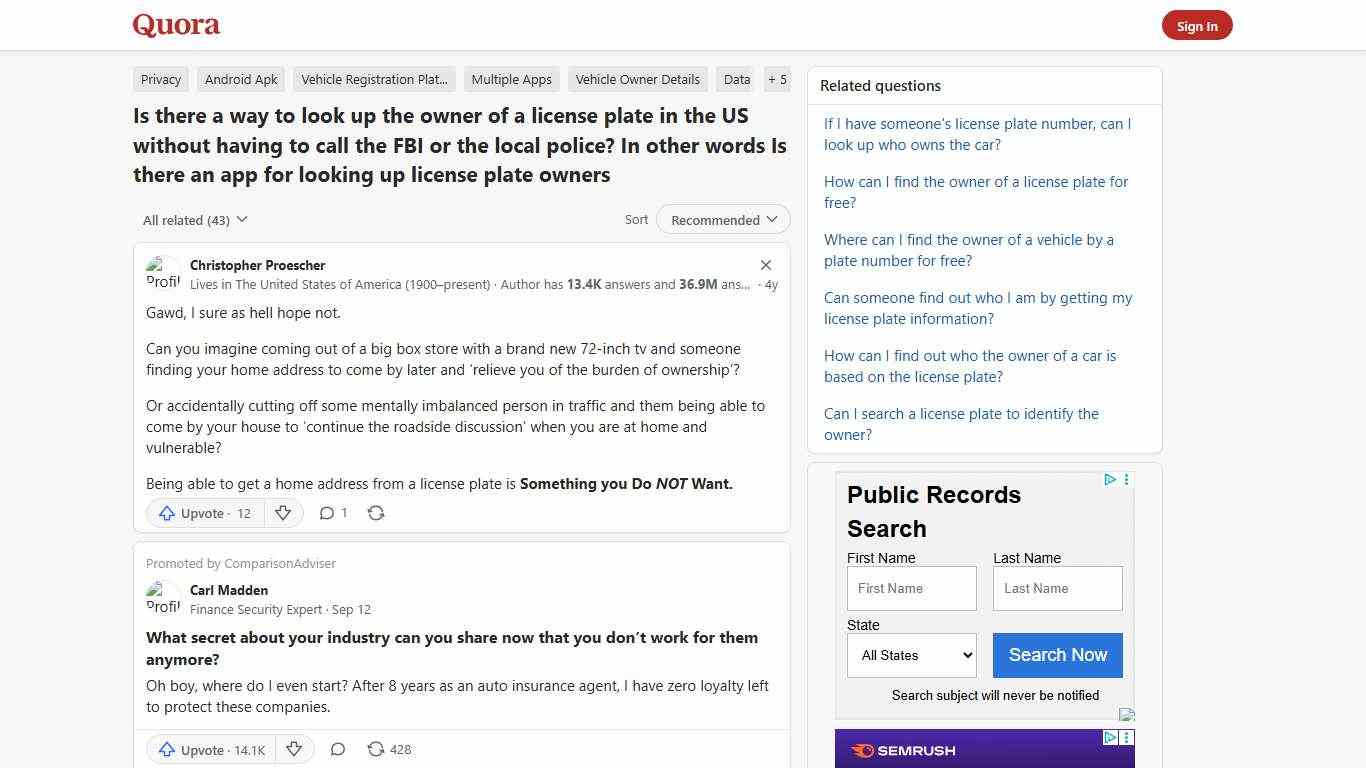The width and height of the screenshot is (1366, 768).
Task: Select the Vehicle Owner Details topic
Action: [637, 79]
